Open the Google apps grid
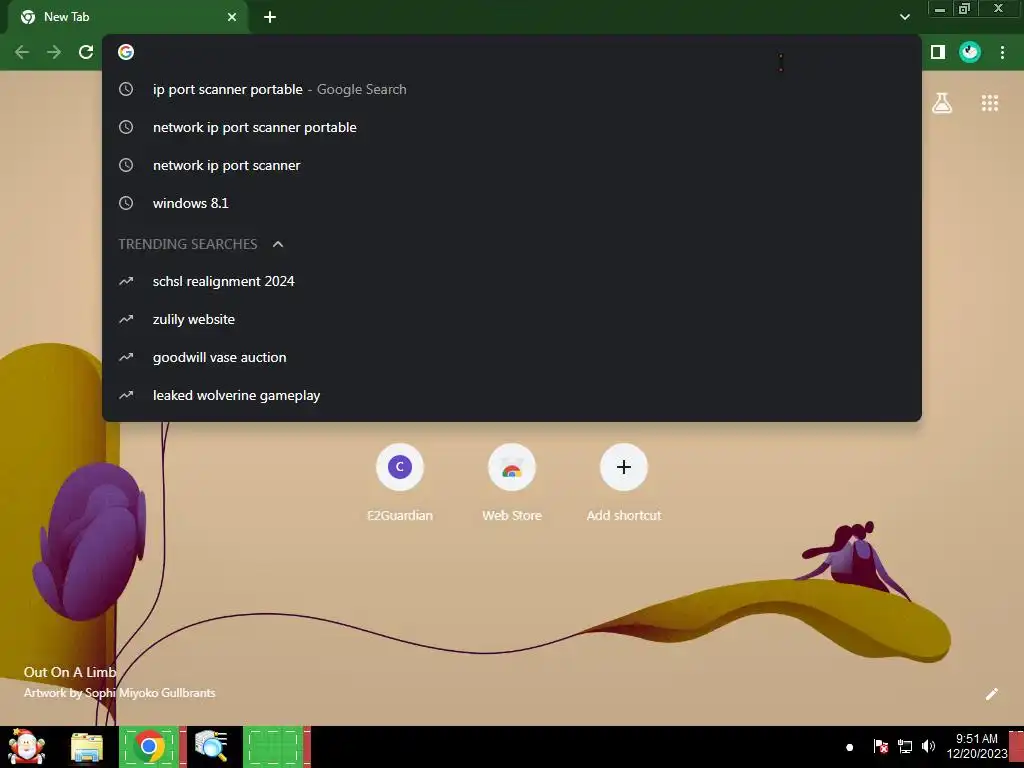Viewport: 1024px width, 768px height. coord(990,103)
